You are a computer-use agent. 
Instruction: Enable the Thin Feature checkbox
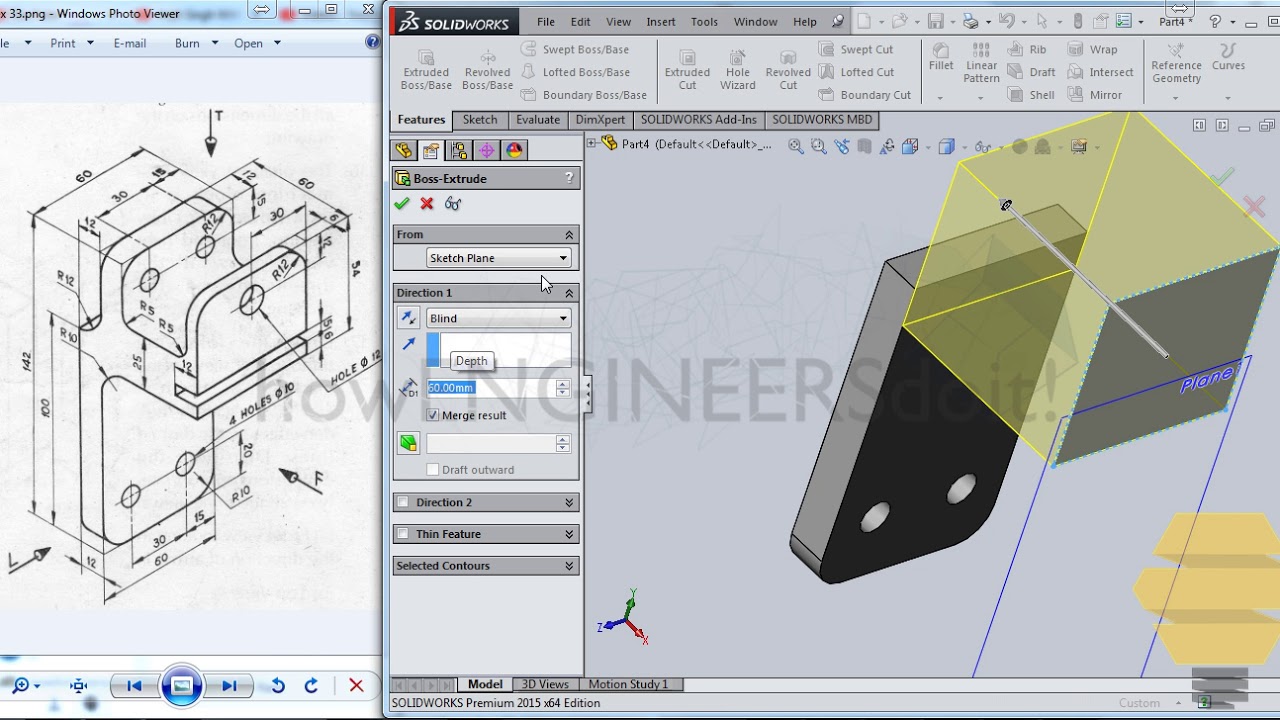(402, 534)
